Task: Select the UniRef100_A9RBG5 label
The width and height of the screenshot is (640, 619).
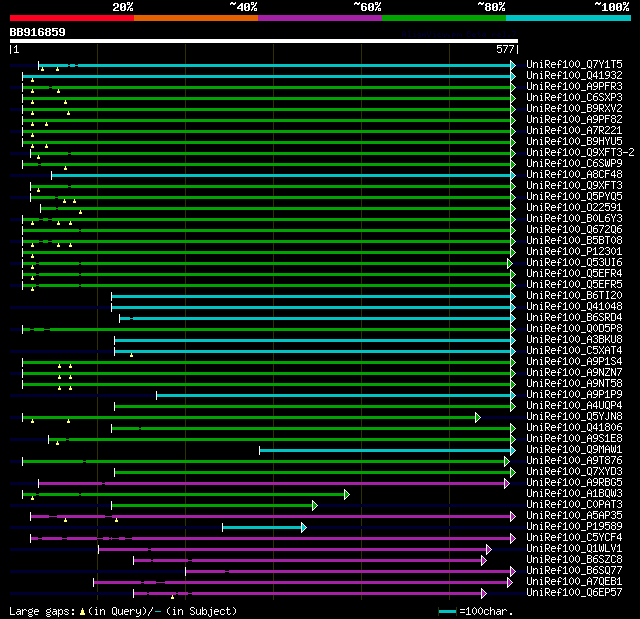Action: pyautogui.click(x=574, y=483)
